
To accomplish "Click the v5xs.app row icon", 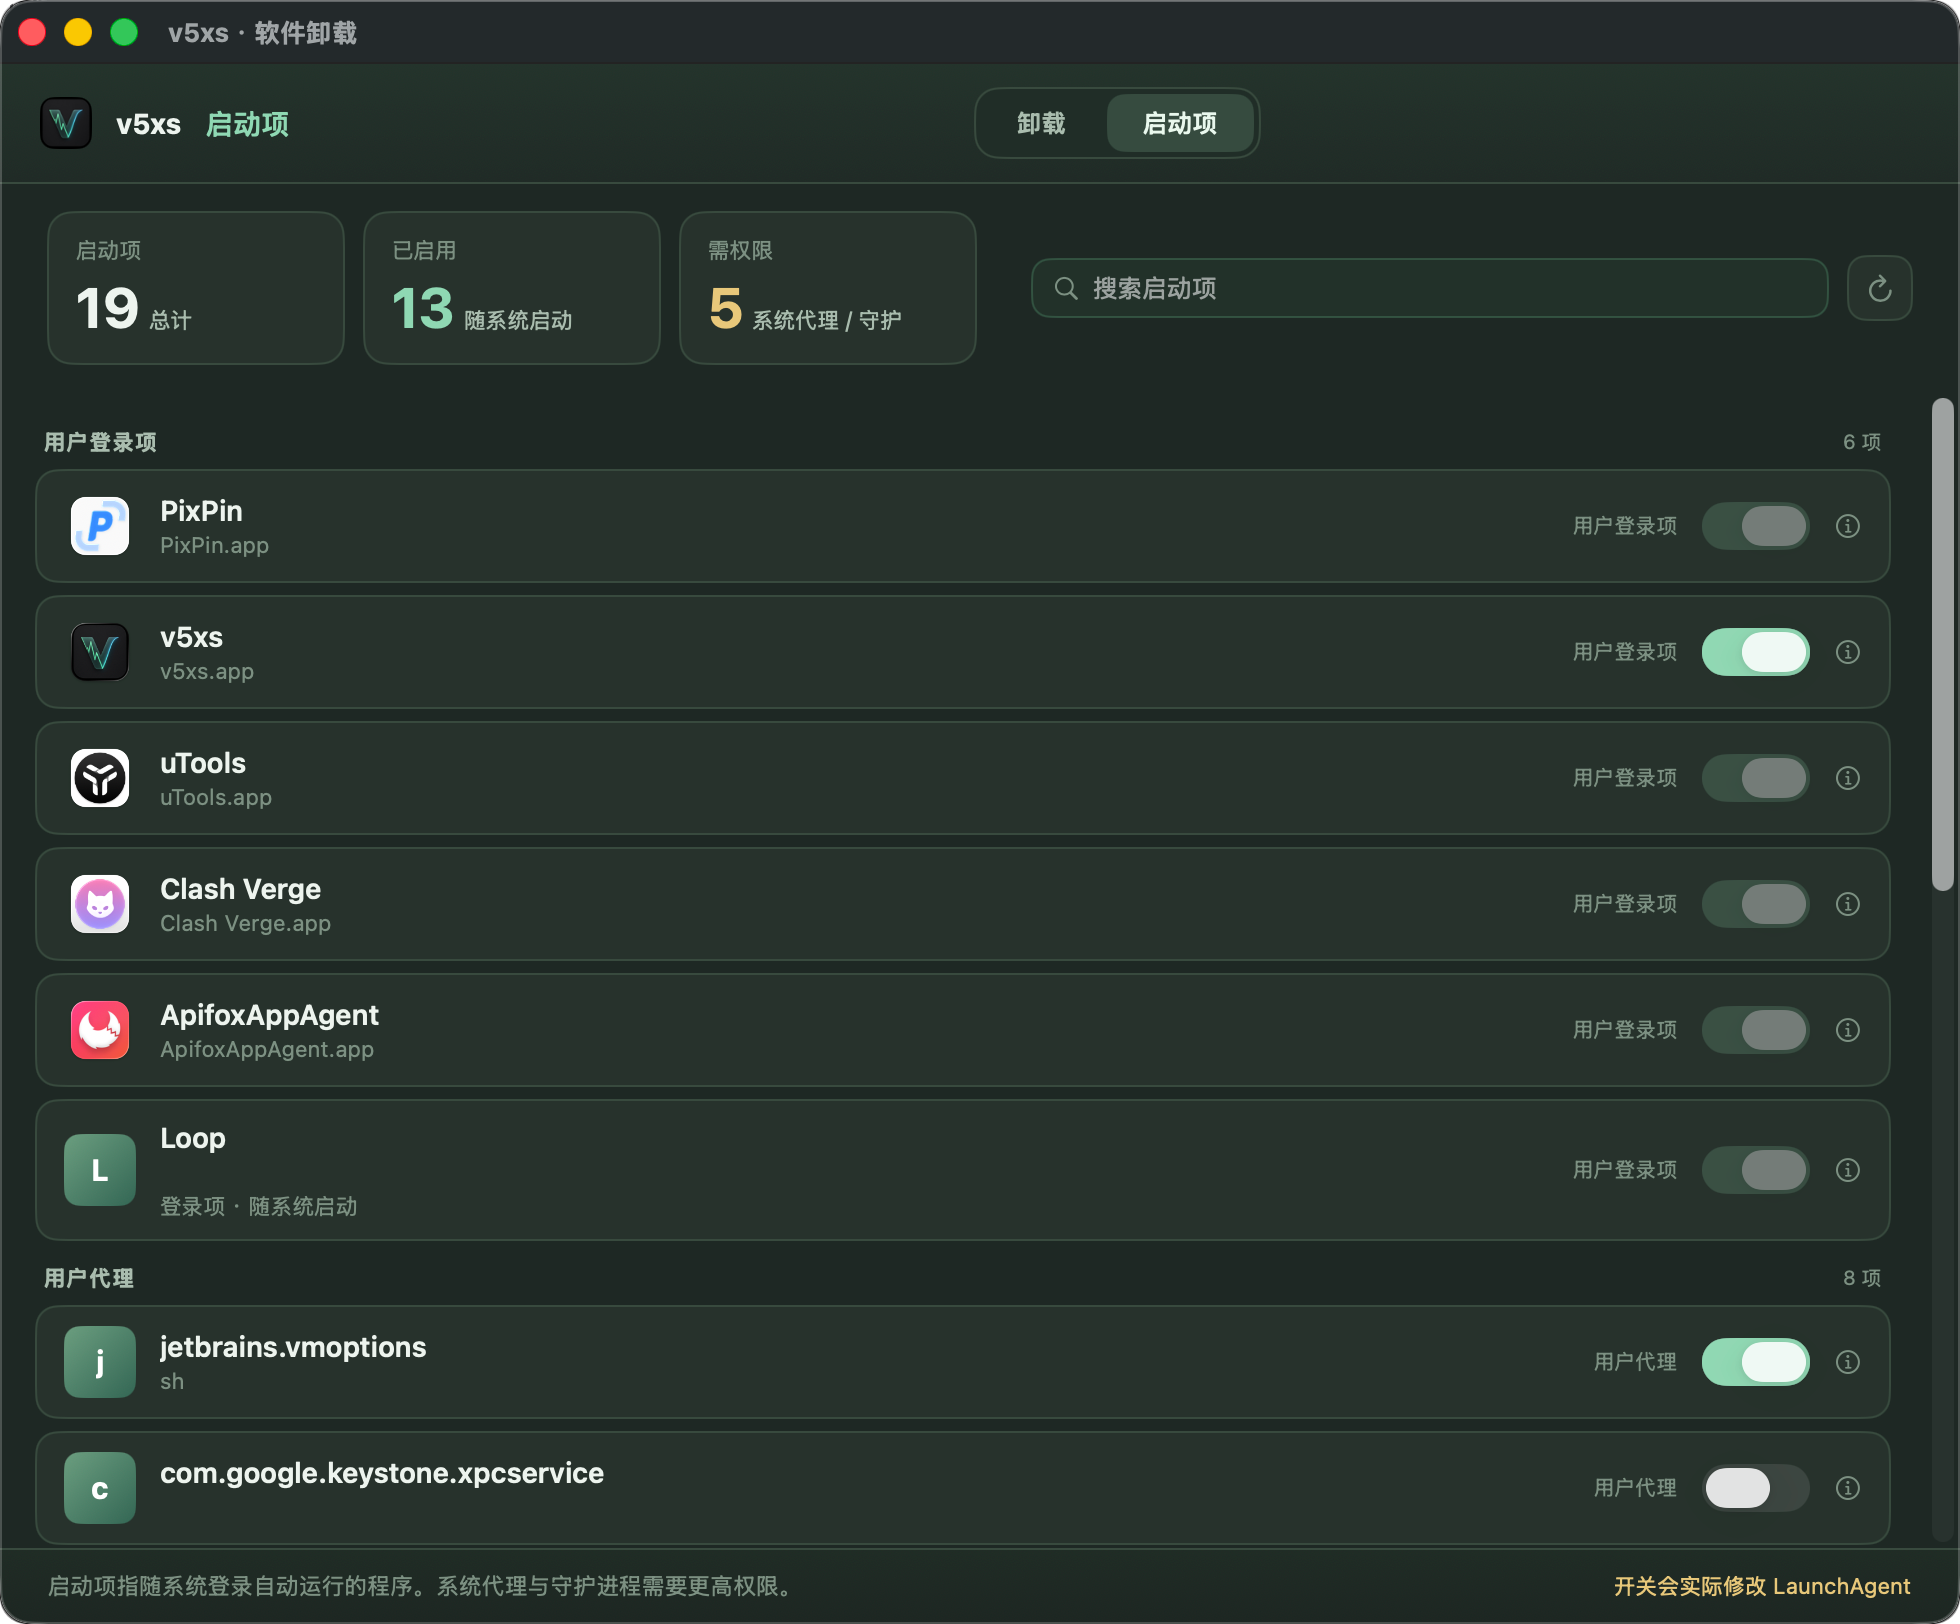I will (x=100, y=652).
